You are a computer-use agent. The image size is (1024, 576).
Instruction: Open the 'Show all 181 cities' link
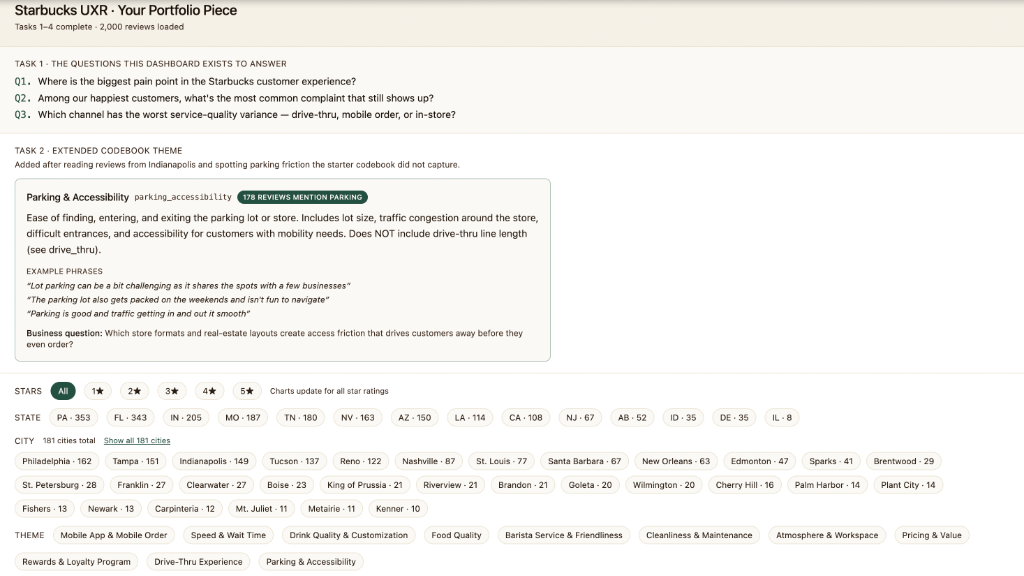[137, 441]
